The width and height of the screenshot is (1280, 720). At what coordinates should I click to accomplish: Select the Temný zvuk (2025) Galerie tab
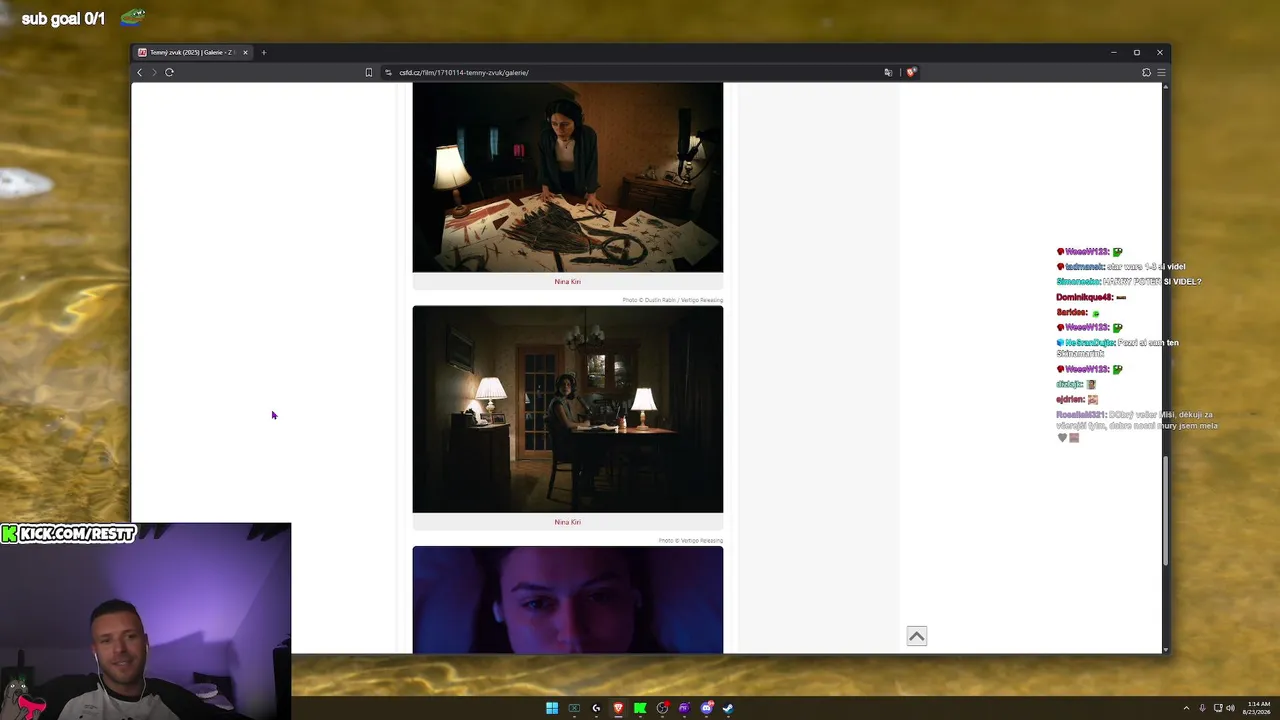coord(192,52)
